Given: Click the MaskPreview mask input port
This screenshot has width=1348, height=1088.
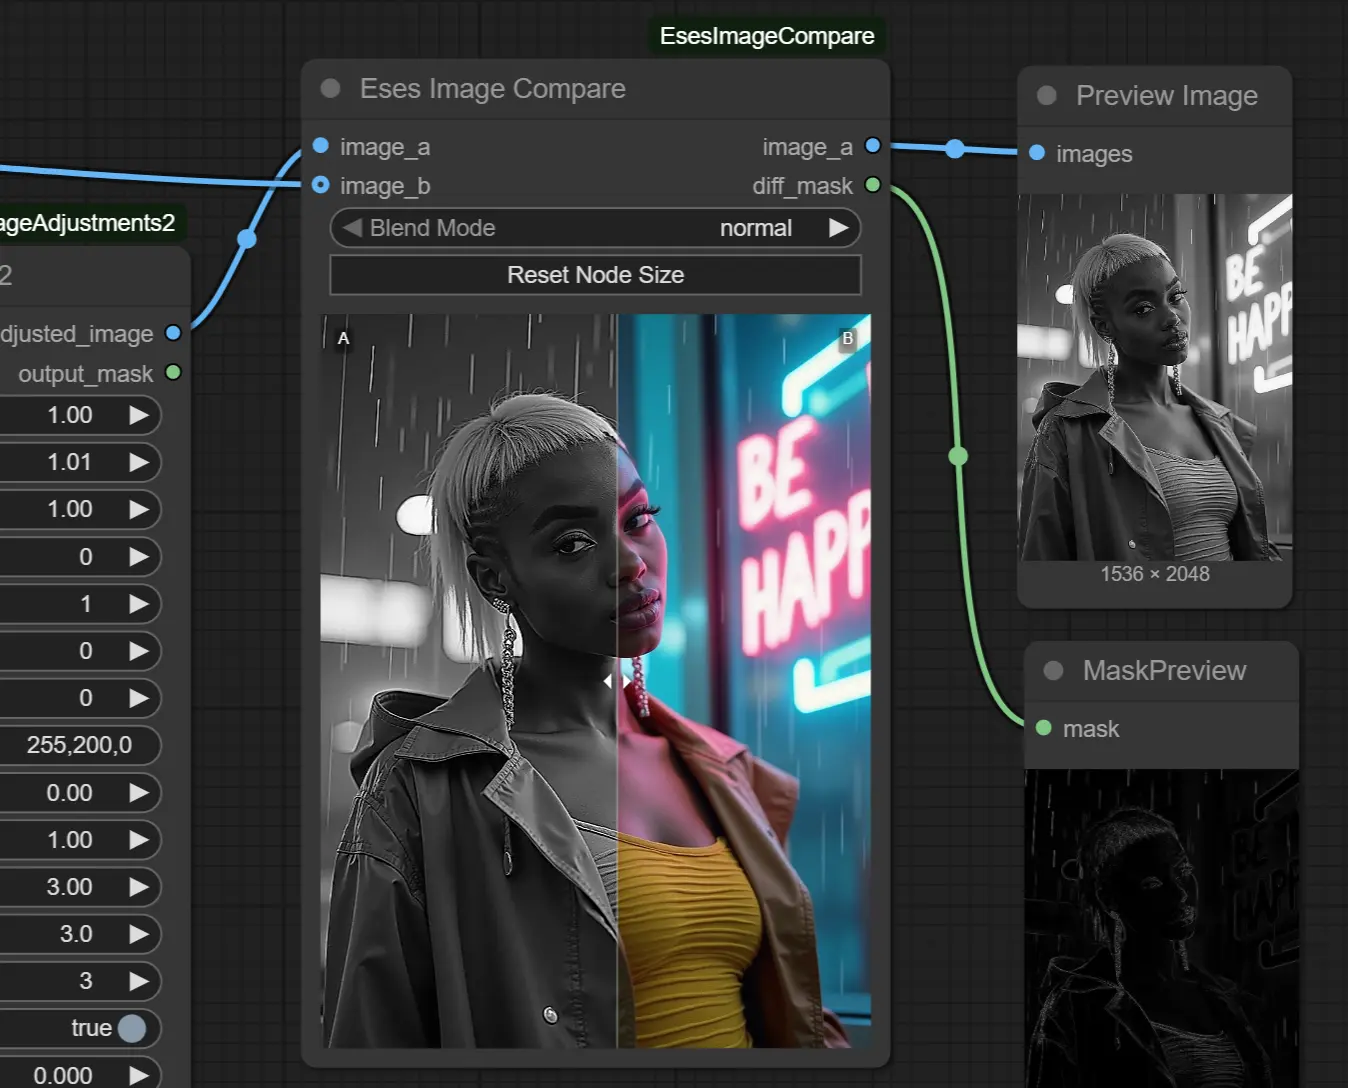Looking at the screenshot, I should pyautogui.click(x=1044, y=728).
